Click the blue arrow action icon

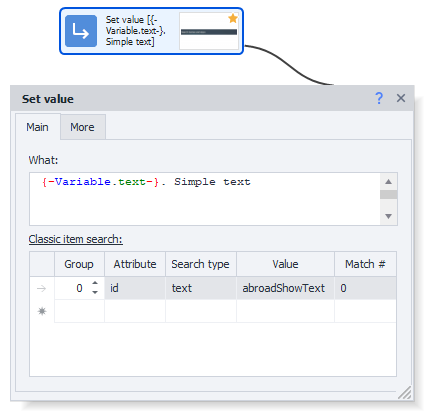(x=81, y=31)
